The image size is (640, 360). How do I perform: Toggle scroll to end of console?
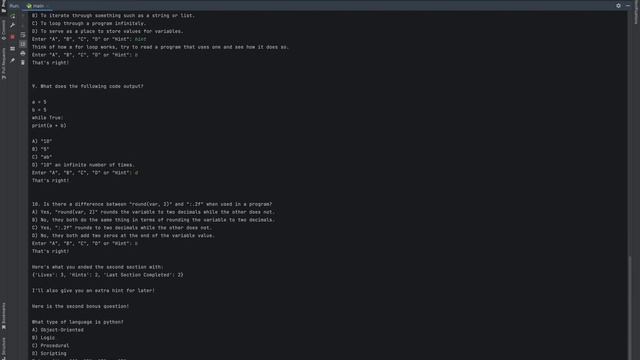23,44
